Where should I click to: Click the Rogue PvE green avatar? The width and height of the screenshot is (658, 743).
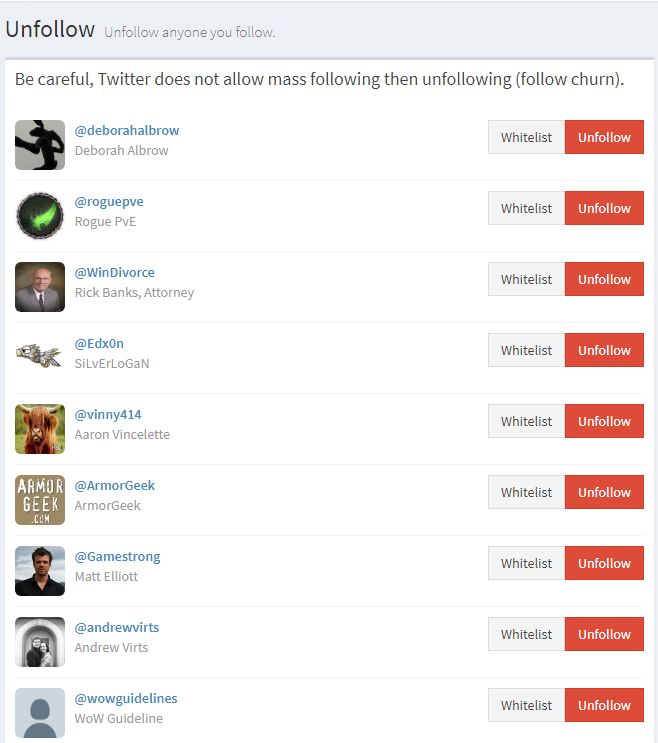(40, 216)
